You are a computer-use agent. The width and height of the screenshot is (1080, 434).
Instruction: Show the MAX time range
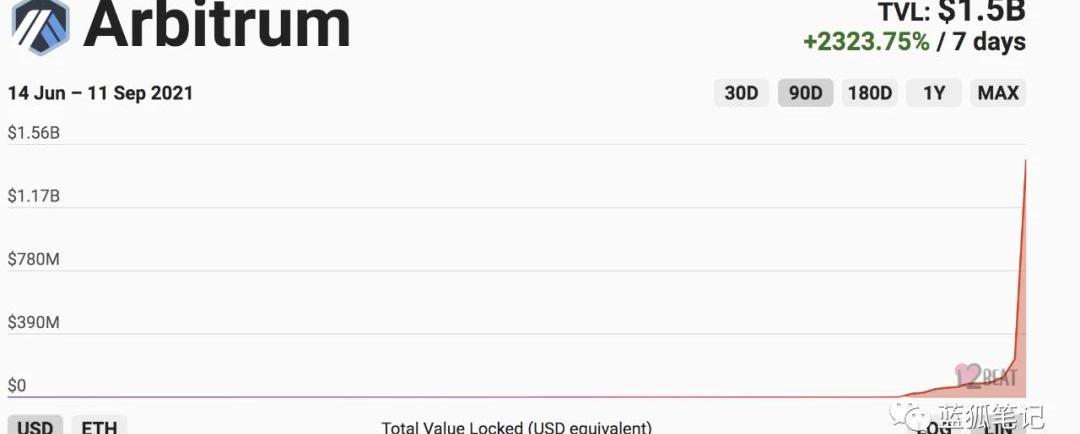pyautogui.click(x=997, y=93)
